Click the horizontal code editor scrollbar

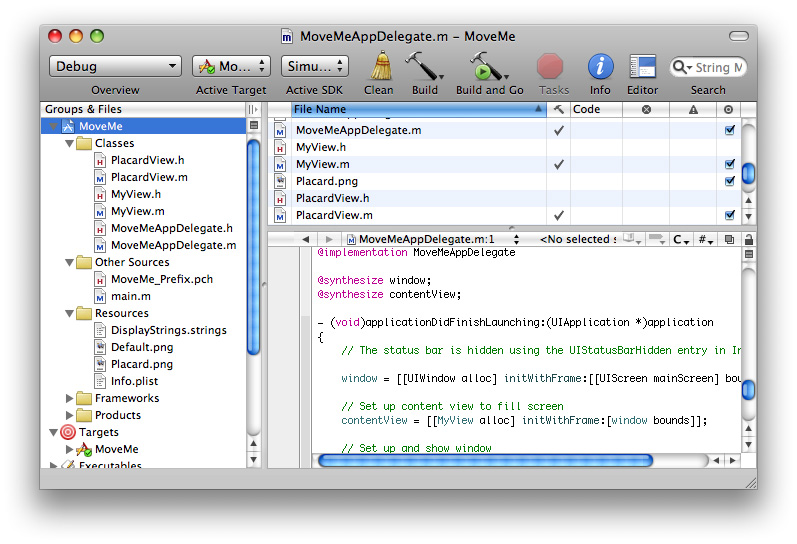485,461
